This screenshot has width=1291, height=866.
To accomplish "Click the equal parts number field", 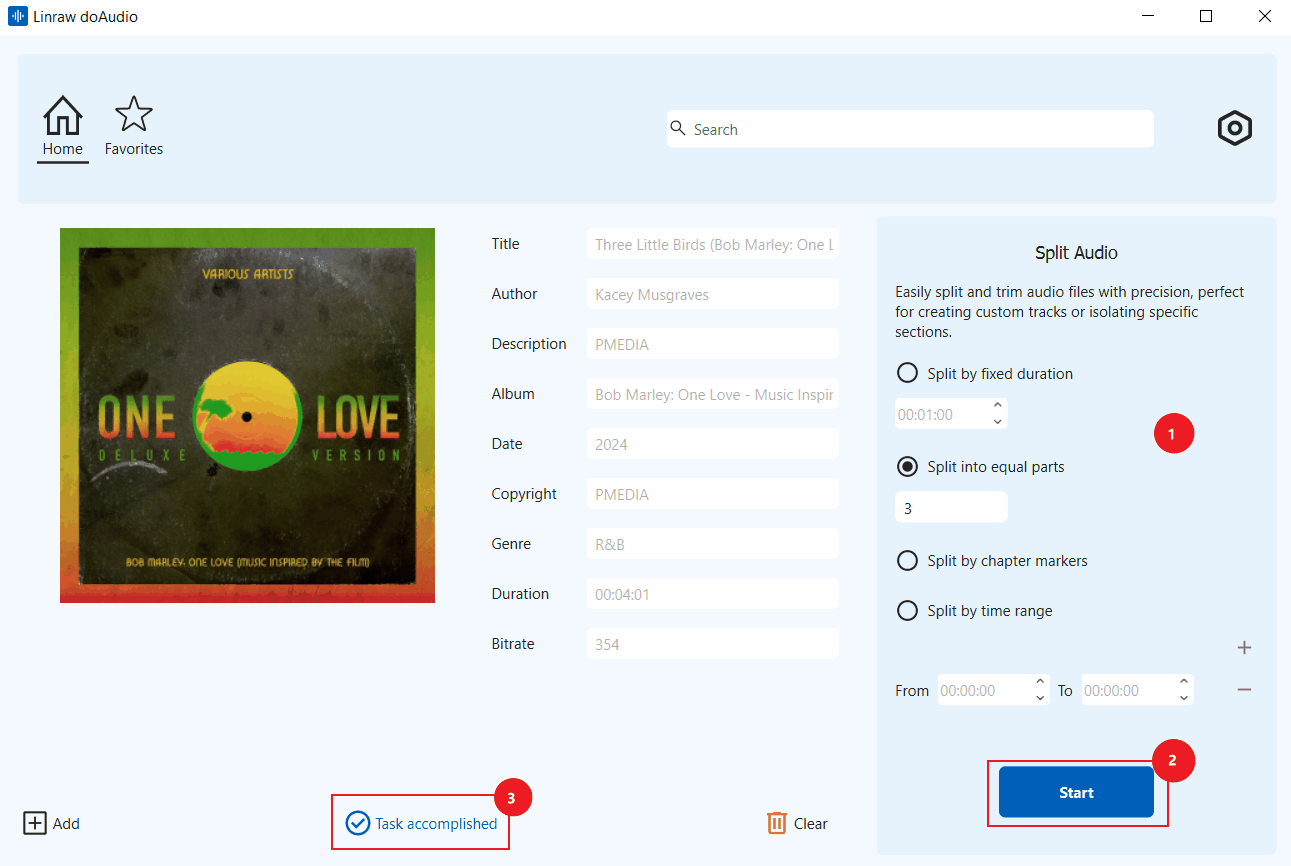I will point(950,508).
